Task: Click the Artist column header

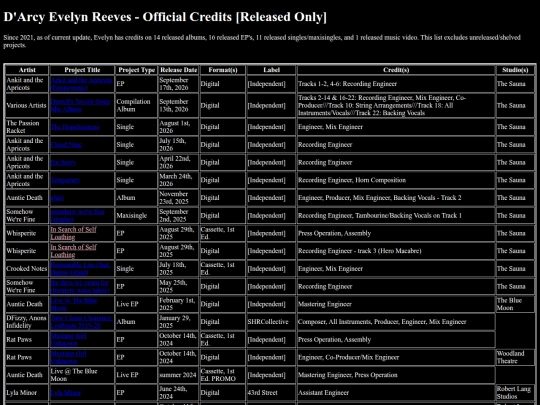Action: click(x=27, y=70)
